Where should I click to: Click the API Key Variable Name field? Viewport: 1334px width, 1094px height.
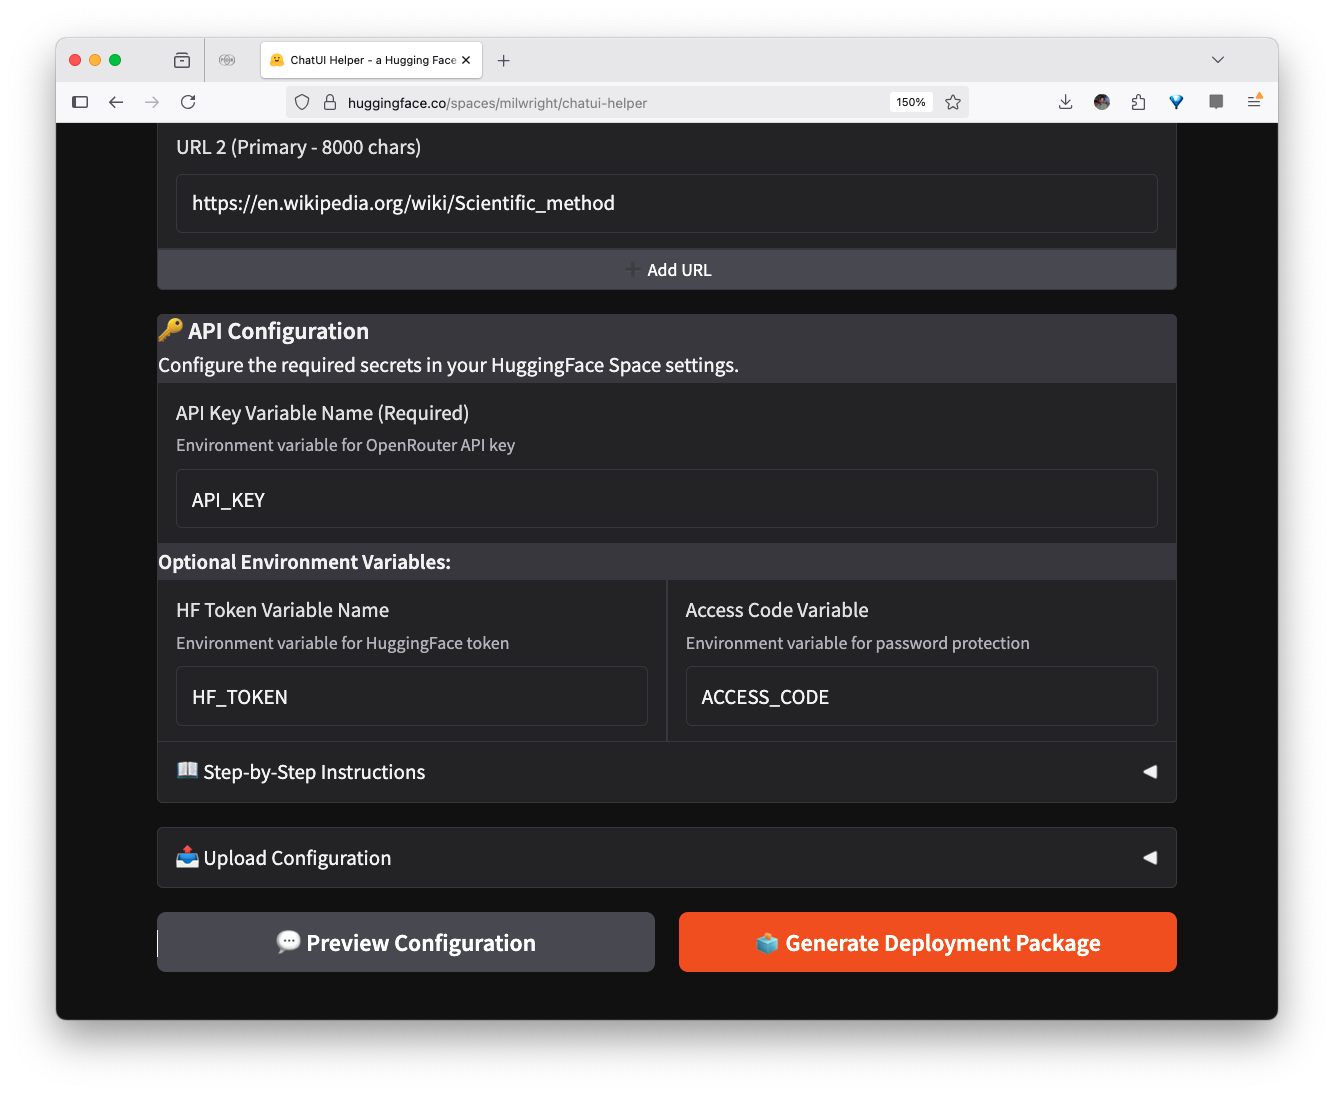click(x=666, y=499)
